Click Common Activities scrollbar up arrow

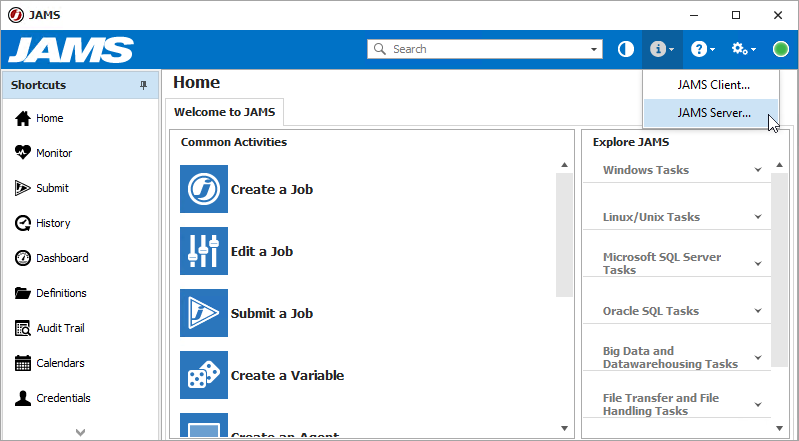point(564,165)
